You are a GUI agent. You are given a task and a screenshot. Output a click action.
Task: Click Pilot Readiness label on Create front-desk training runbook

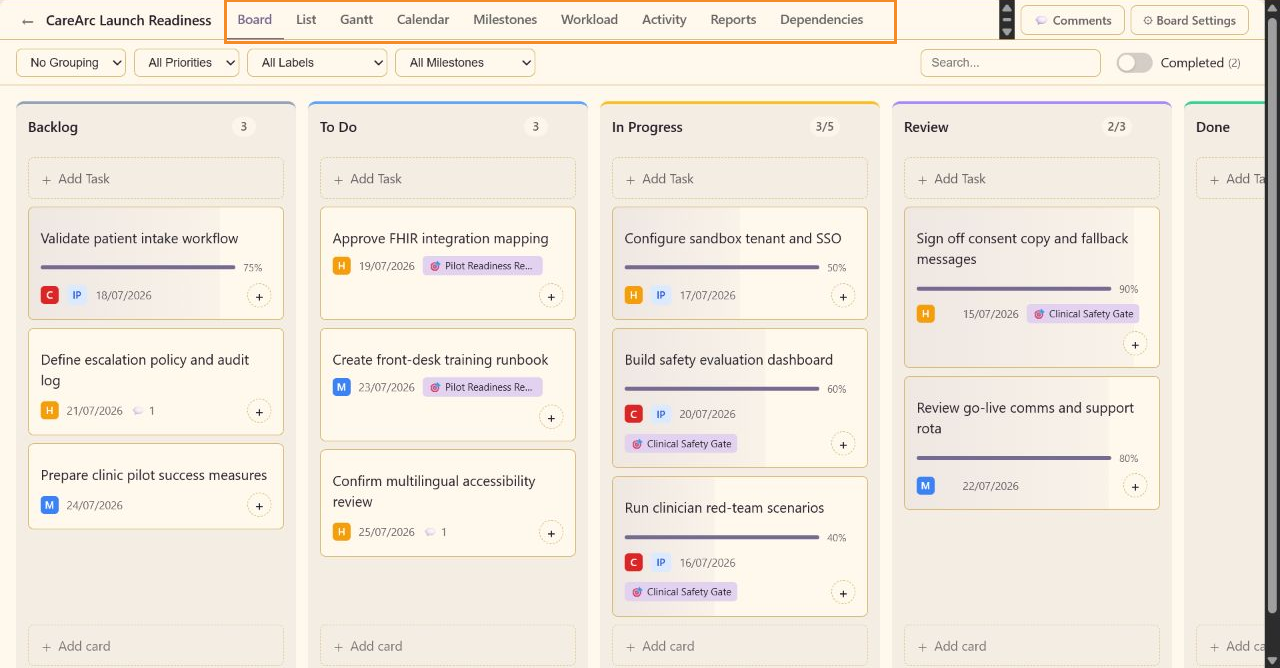click(x=482, y=387)
